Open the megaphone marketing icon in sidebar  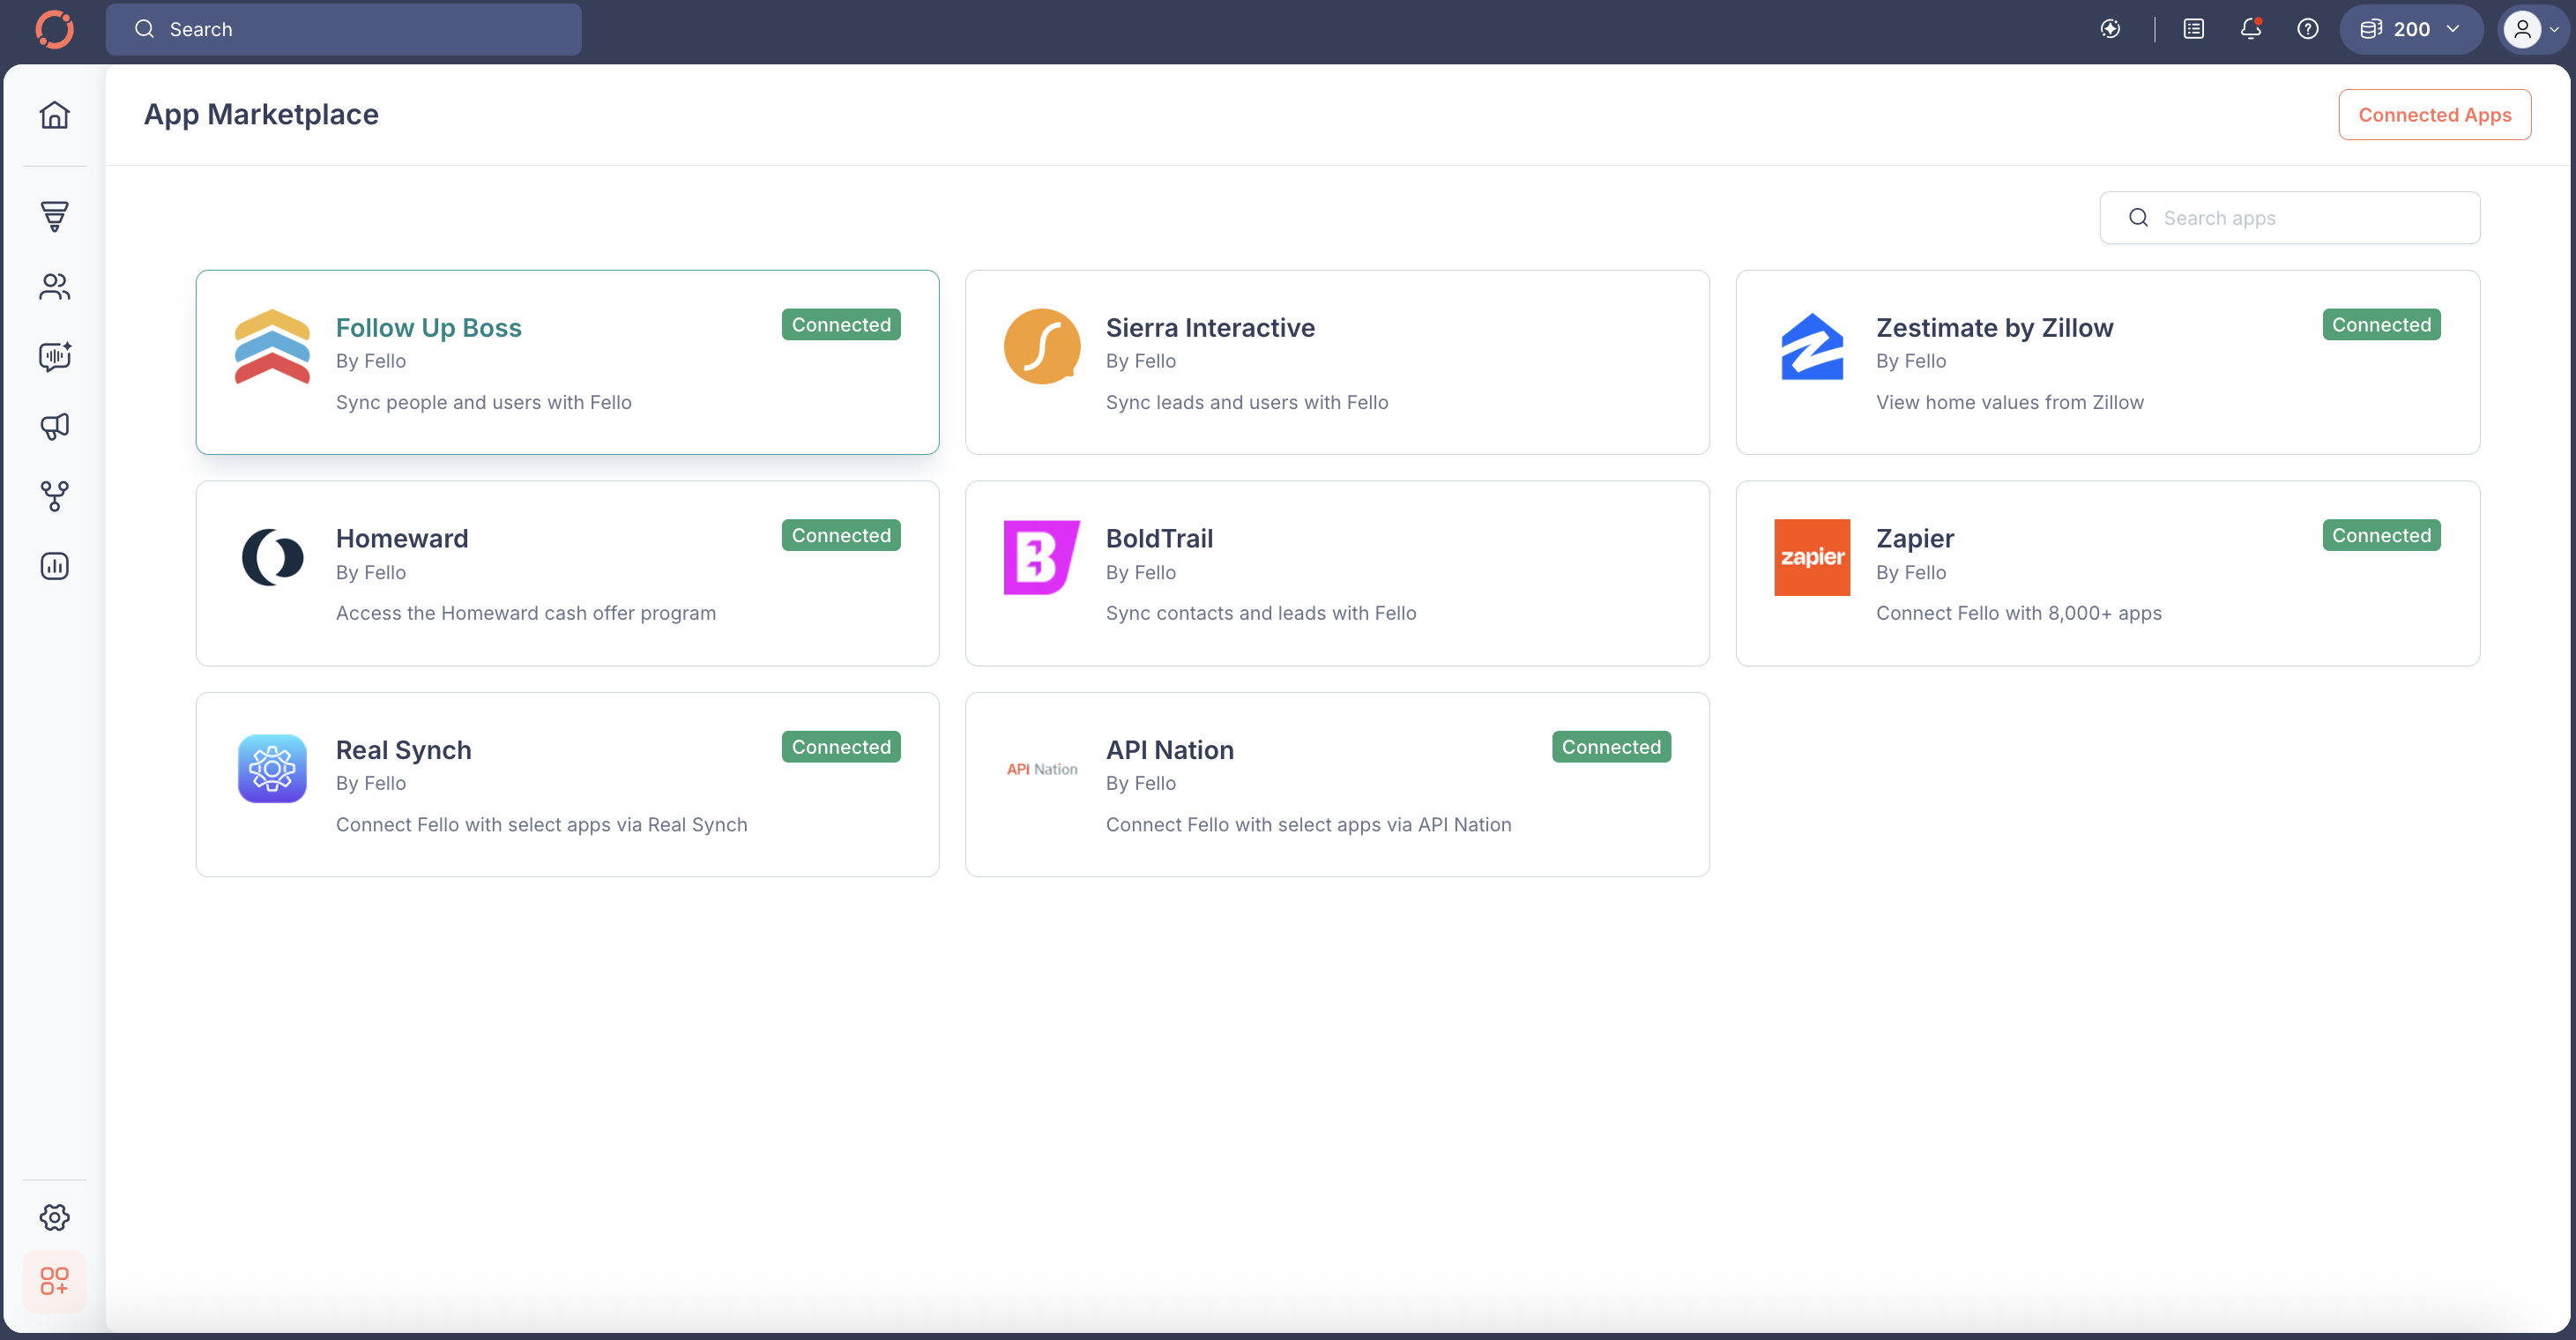[55, 427]
